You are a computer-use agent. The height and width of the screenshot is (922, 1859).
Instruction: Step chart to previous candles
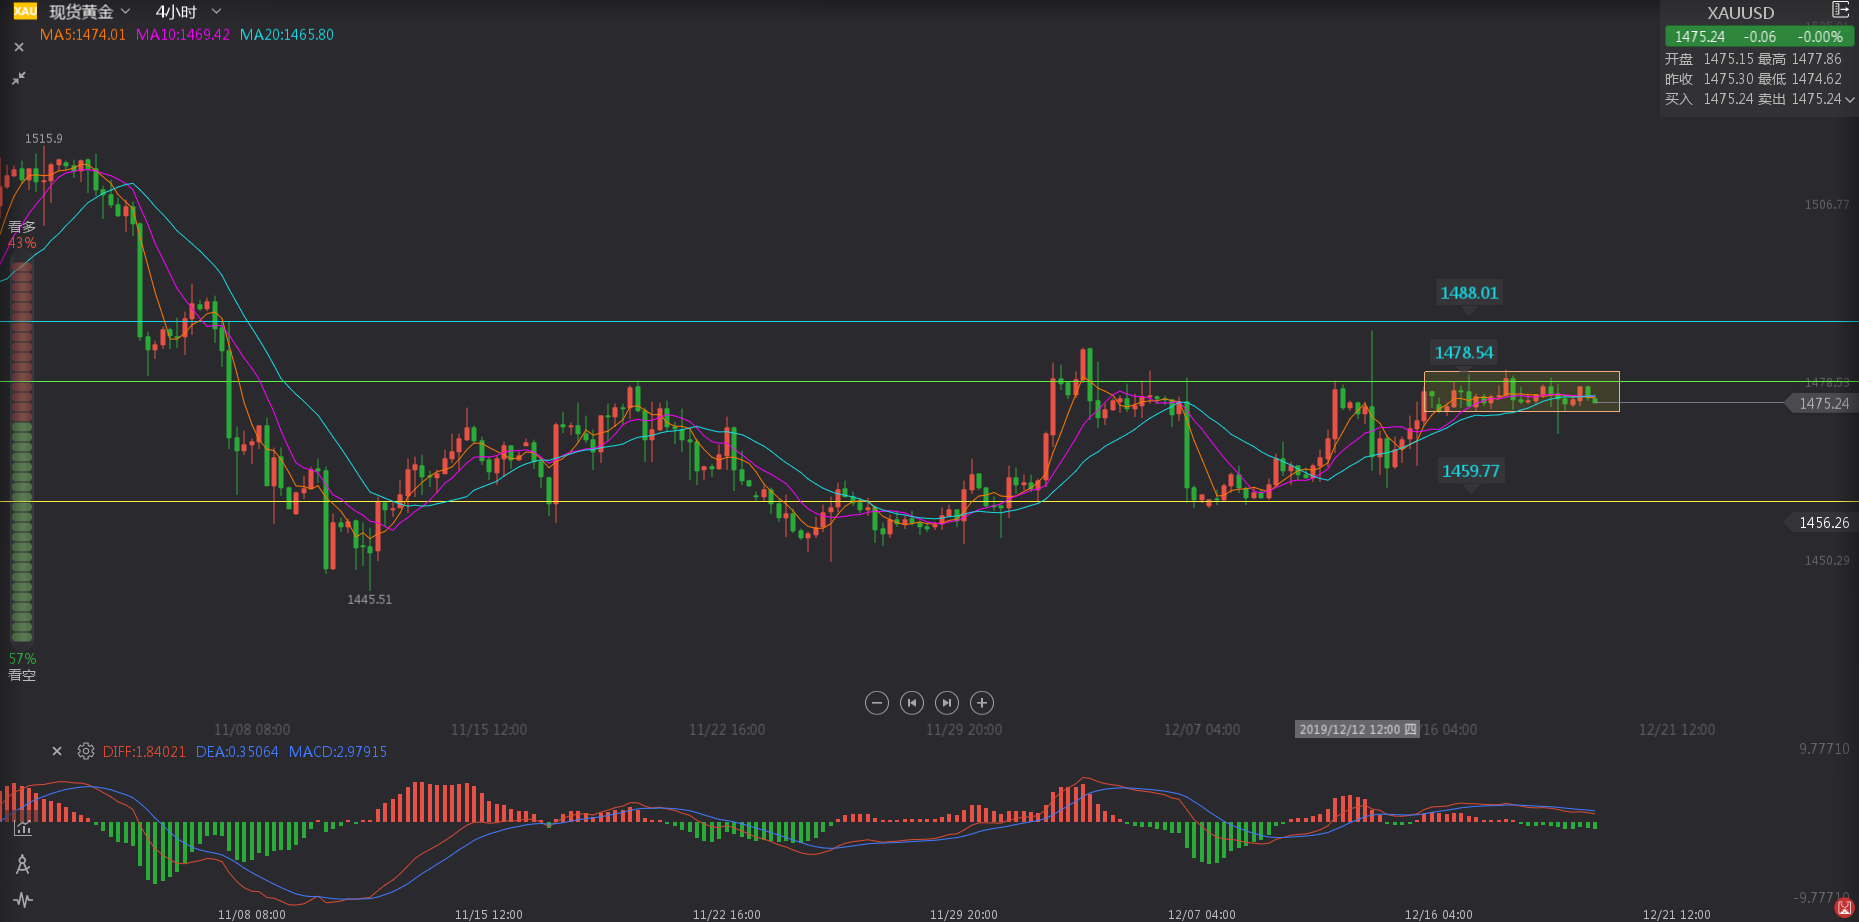coord(911,703)
